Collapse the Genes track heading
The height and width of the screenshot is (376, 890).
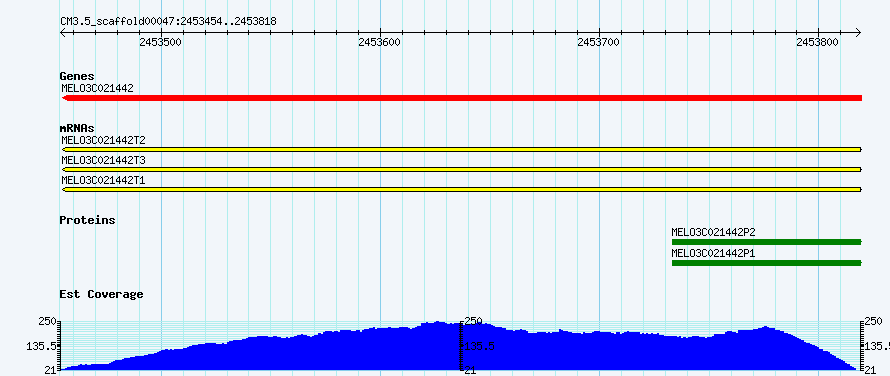point(77,76)
